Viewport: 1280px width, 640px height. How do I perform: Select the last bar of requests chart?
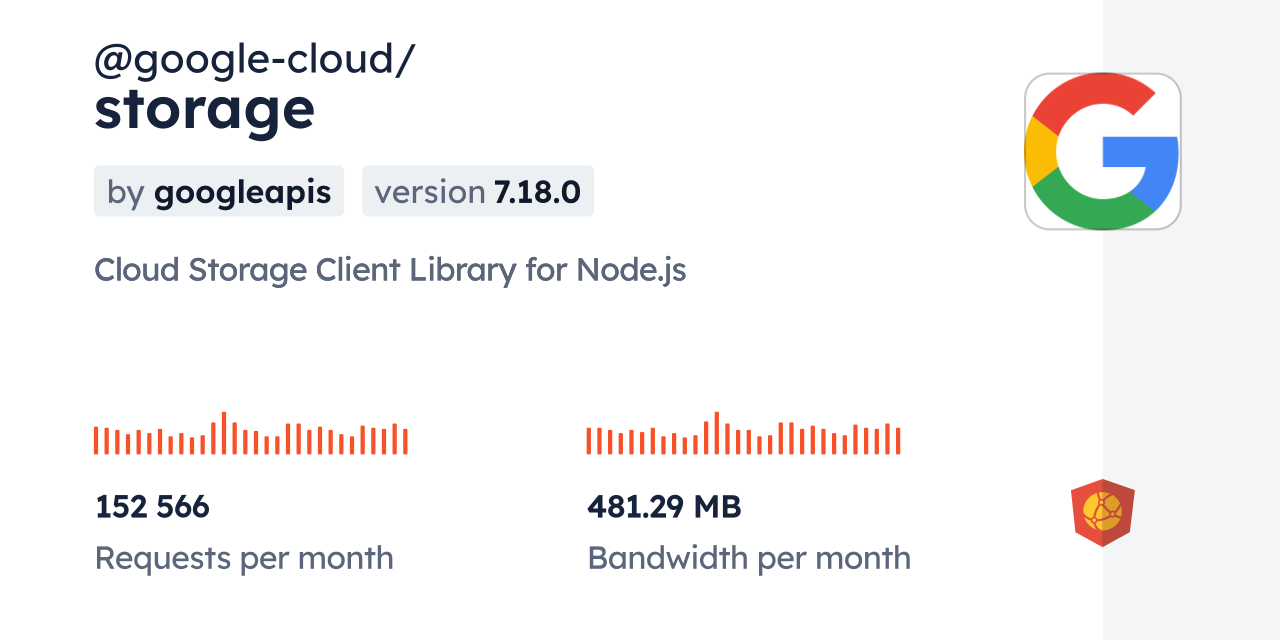(405, 441)
